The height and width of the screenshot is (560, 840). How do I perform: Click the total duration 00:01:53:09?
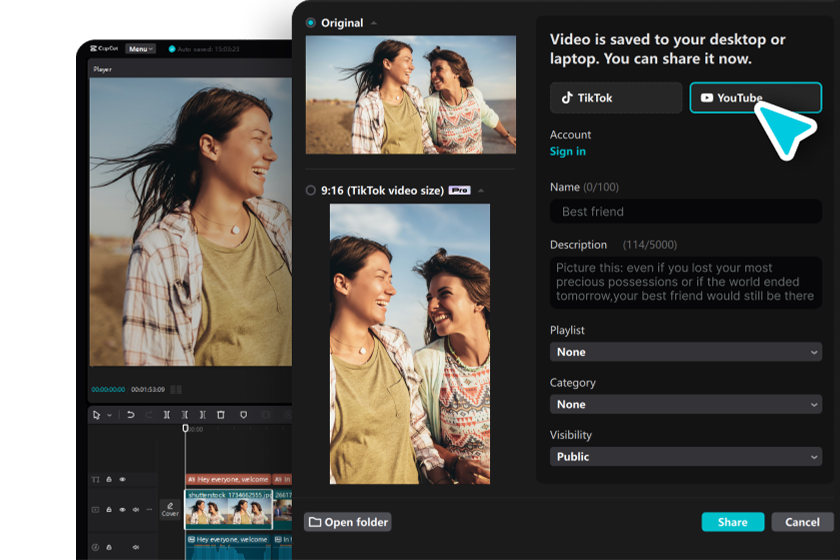[148, 390]
